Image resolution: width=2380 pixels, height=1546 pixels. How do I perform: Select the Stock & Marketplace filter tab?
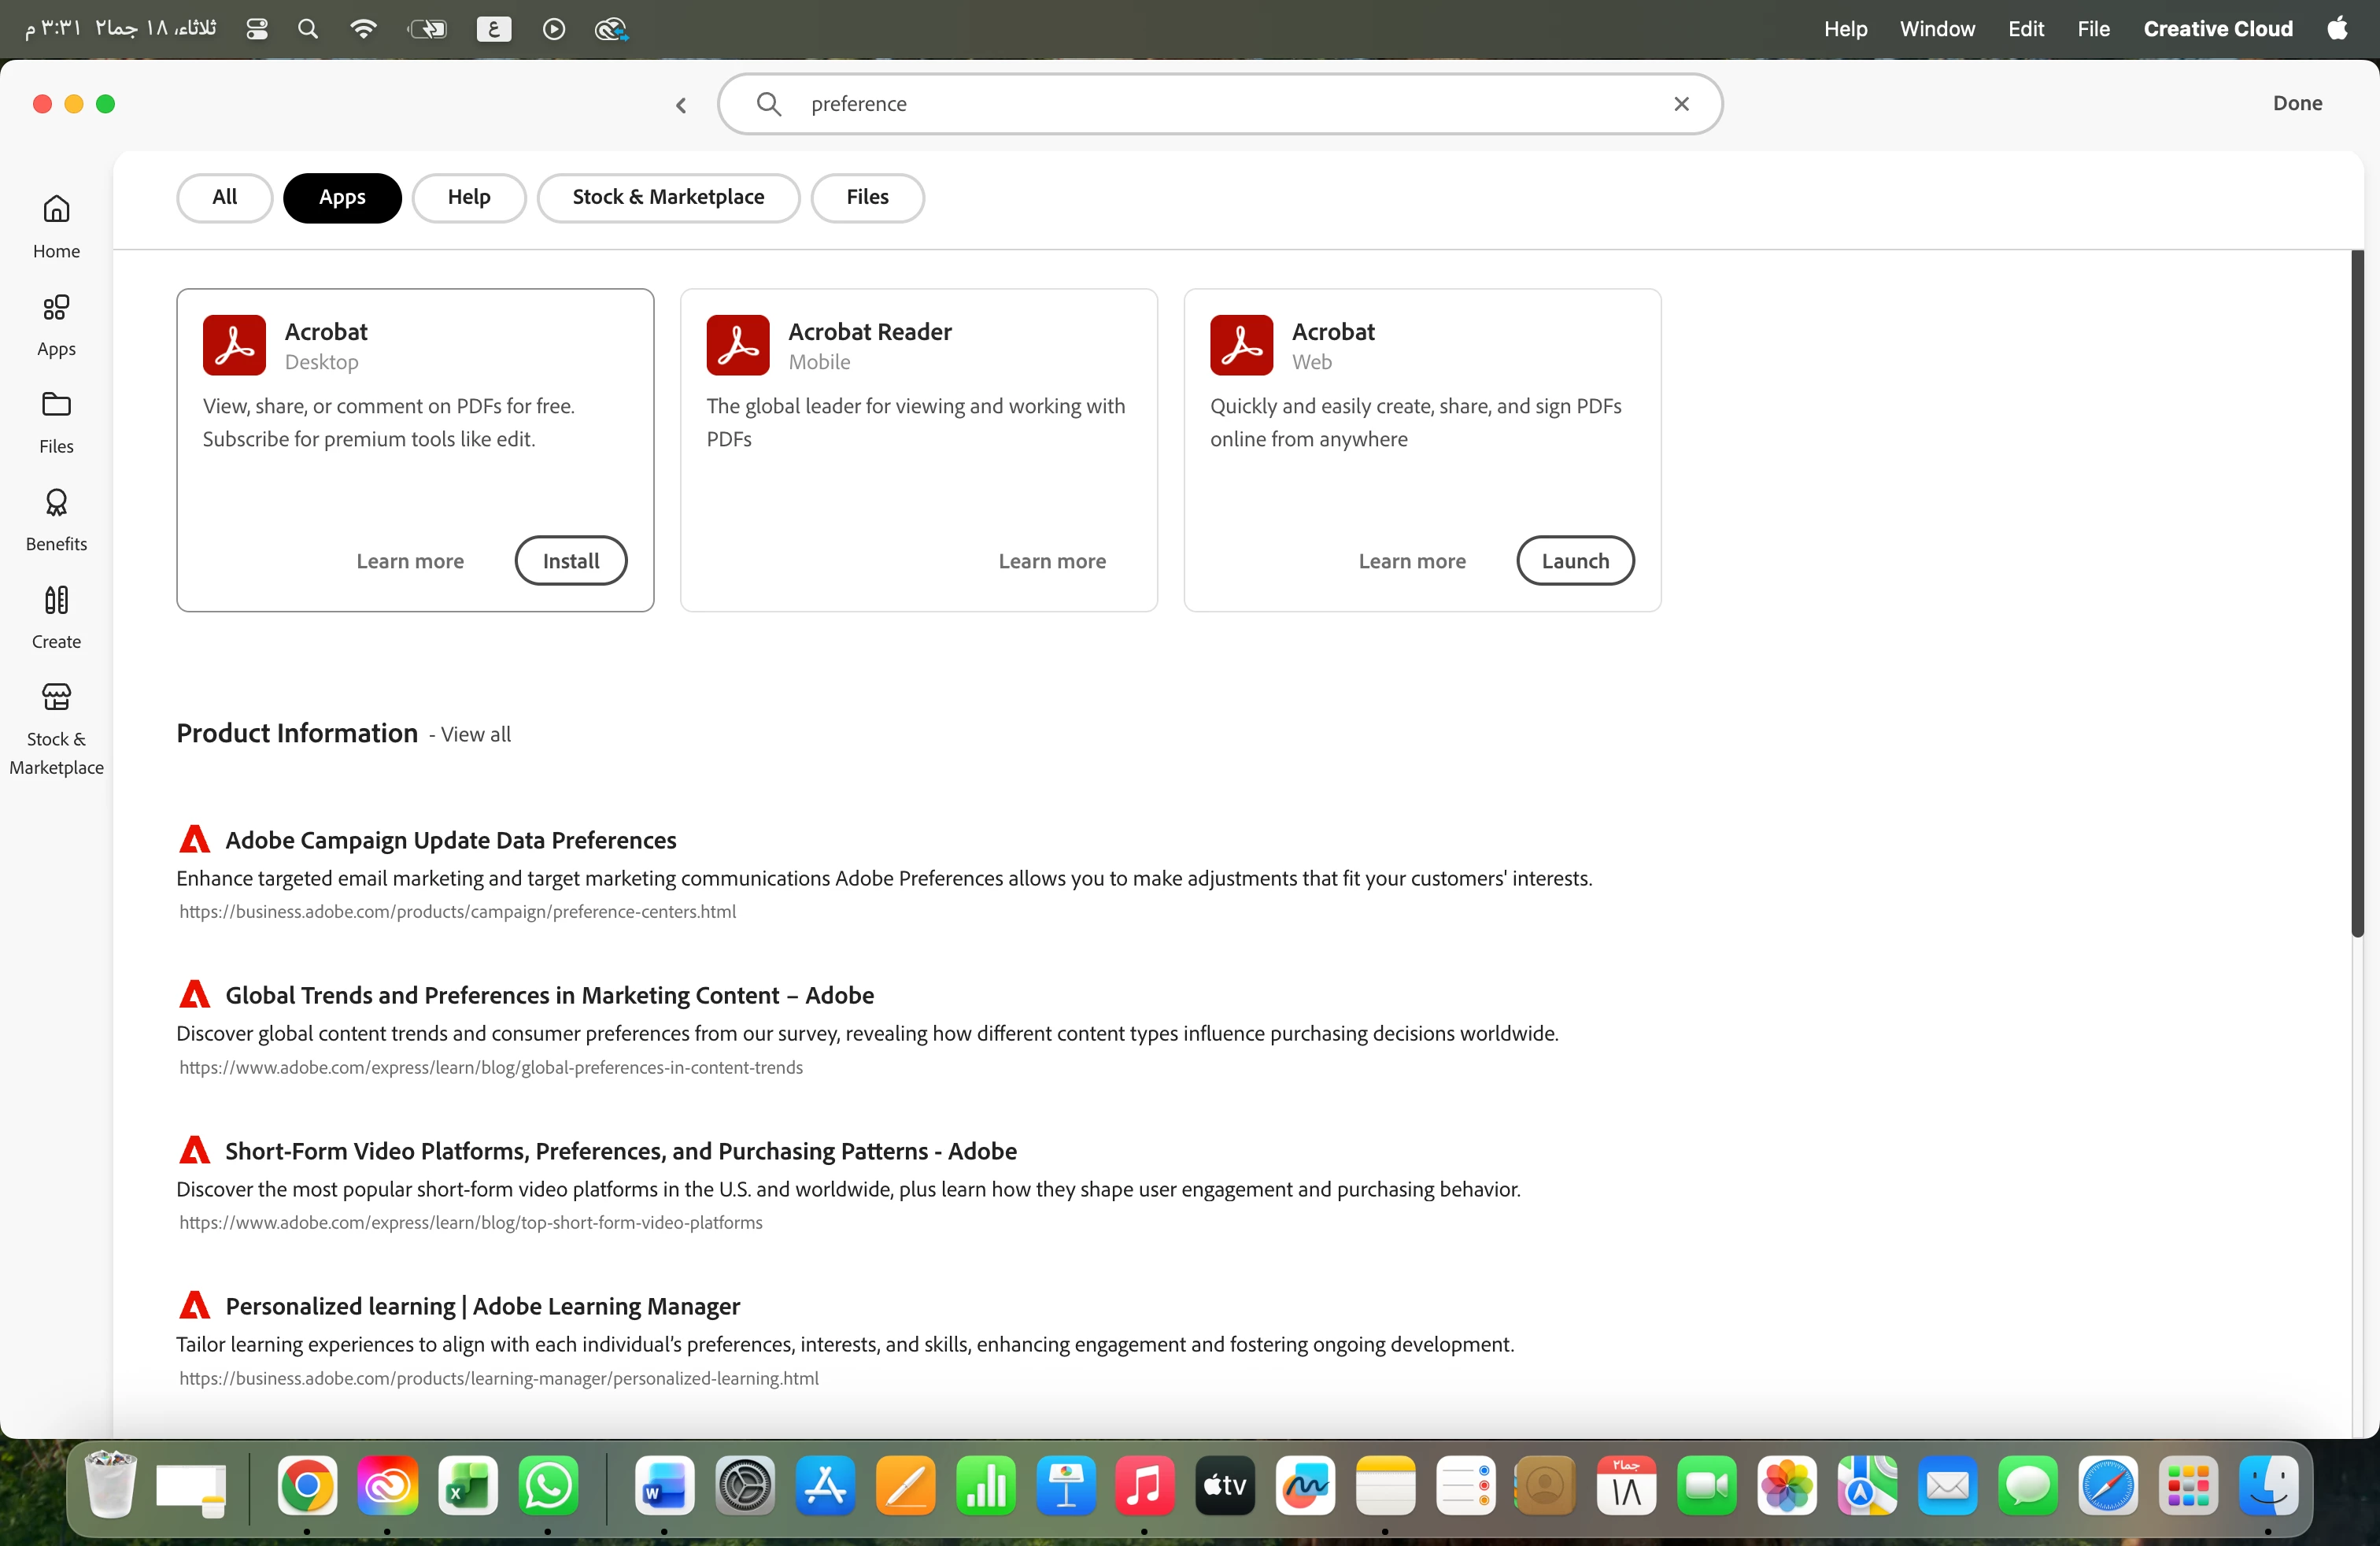[668, 197]
